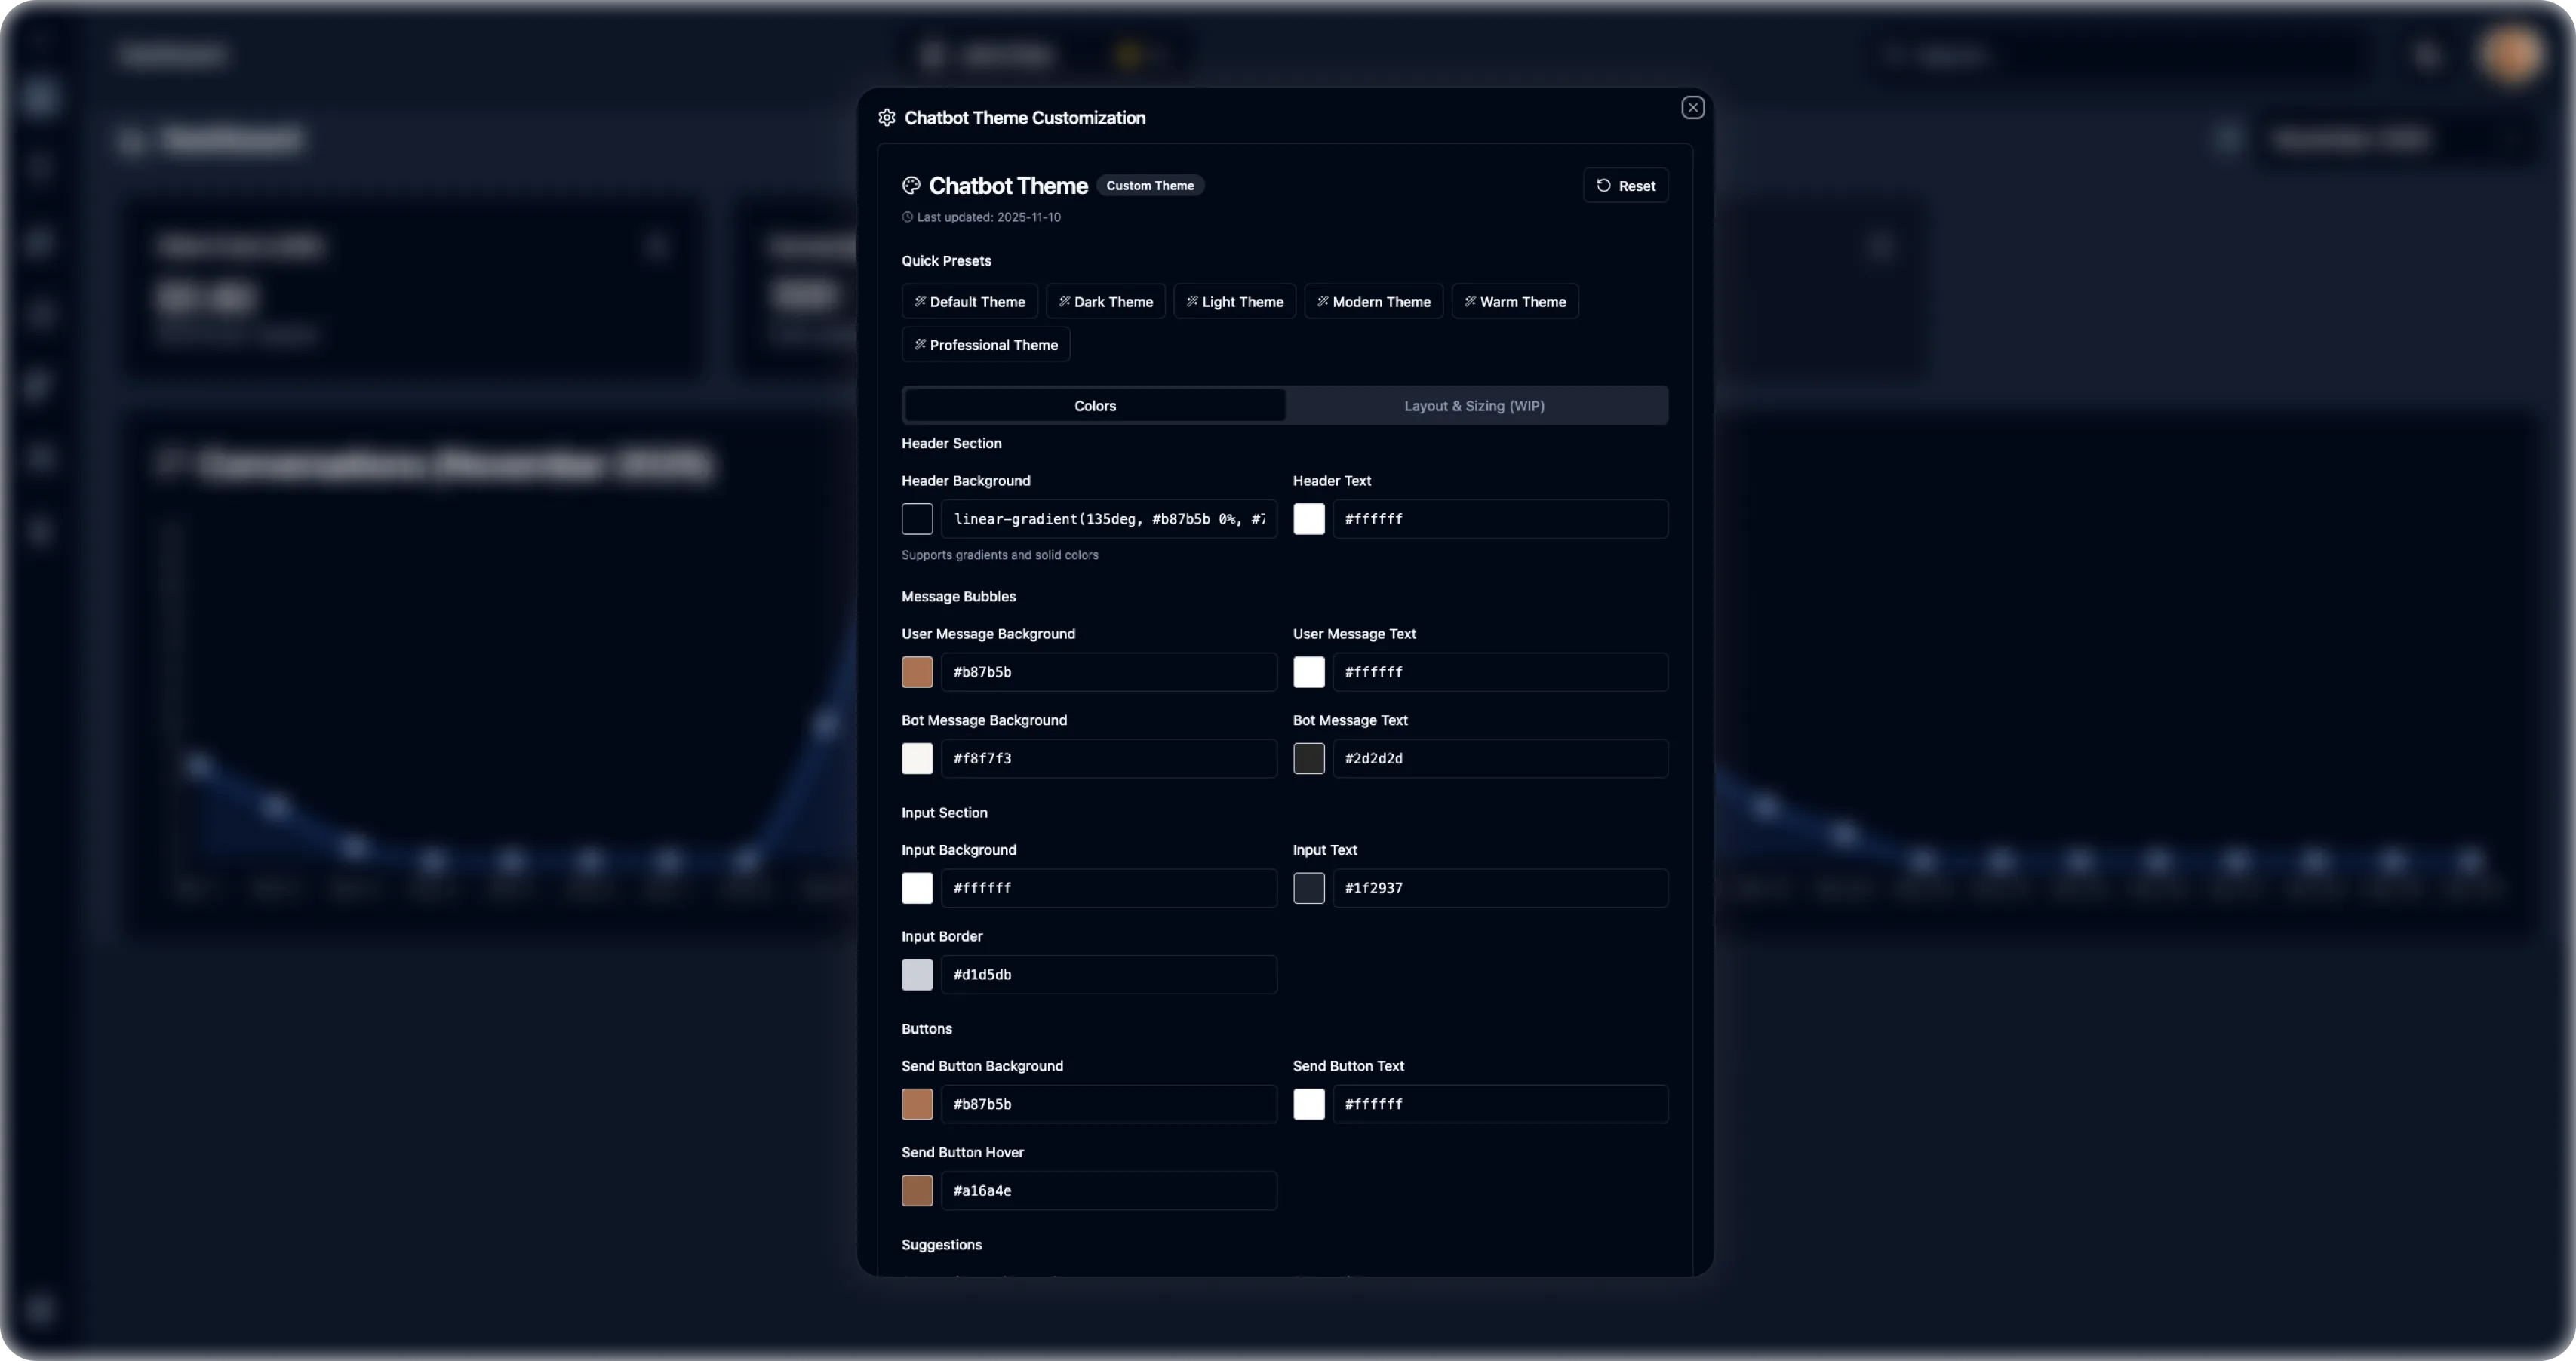Click the circular reset arrow icon in Reset button
The image size is (2576, 1361).
pyautogui.click(x=1603, y=185)
